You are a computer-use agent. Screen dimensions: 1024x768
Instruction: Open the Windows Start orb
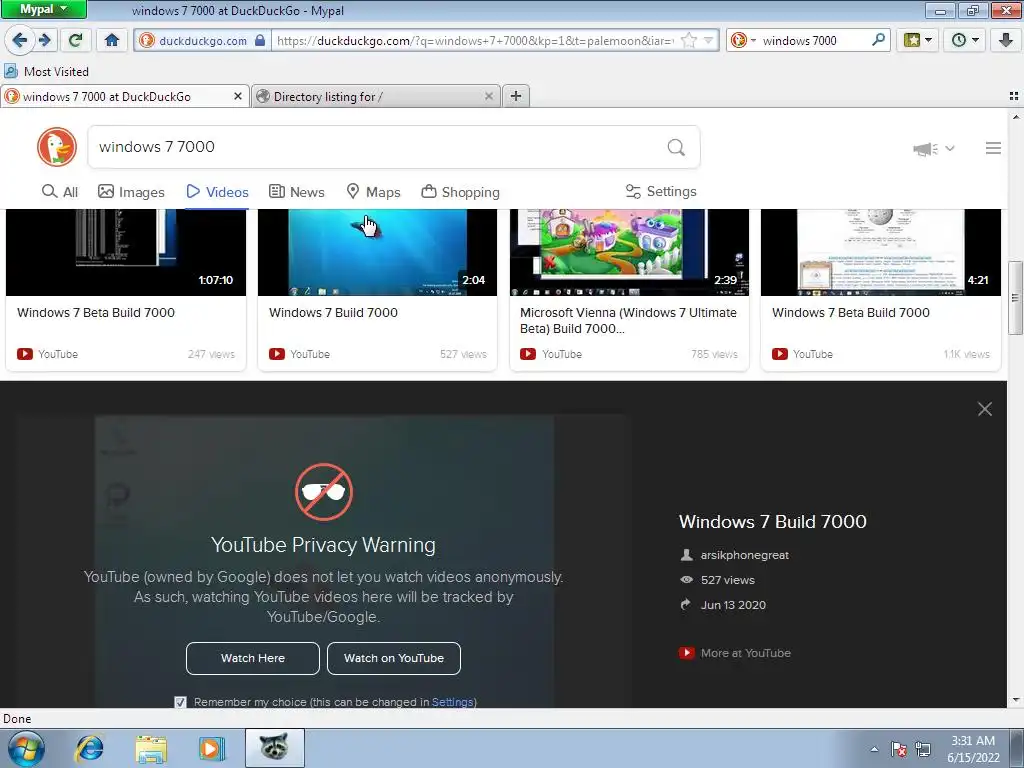point(26,748)
